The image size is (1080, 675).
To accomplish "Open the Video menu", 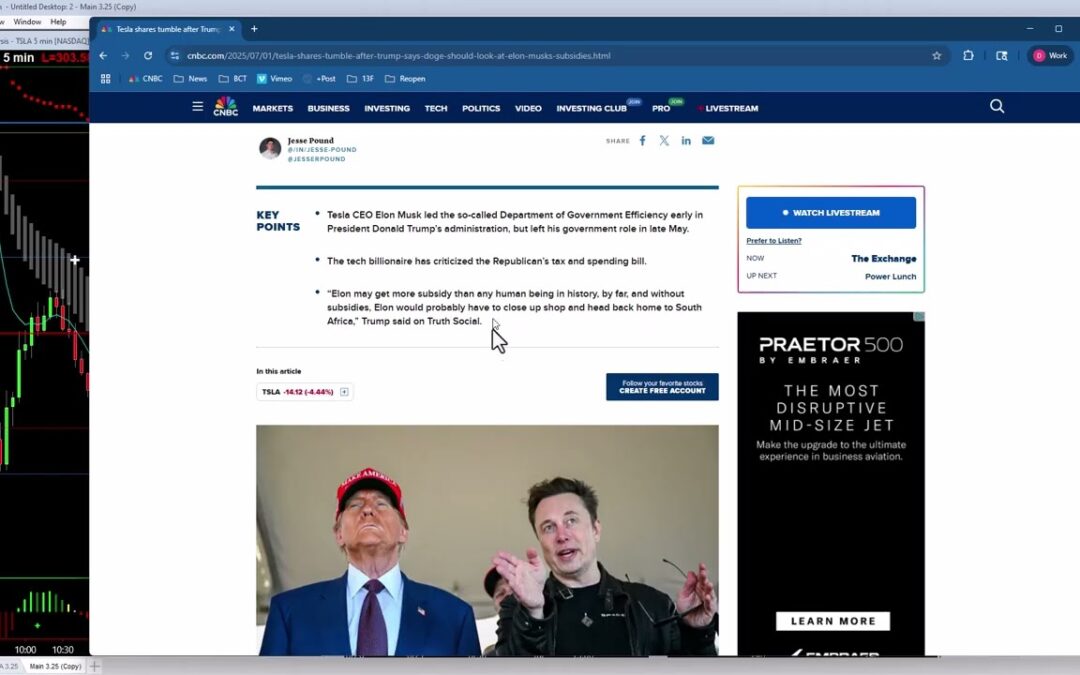I will tap(528, 108).
